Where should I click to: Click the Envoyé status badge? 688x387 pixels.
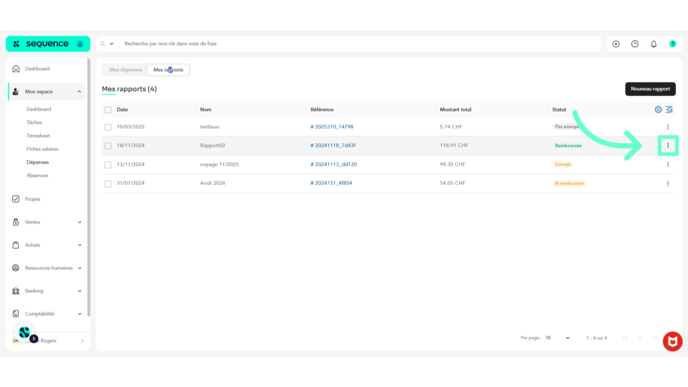point(563,165)
